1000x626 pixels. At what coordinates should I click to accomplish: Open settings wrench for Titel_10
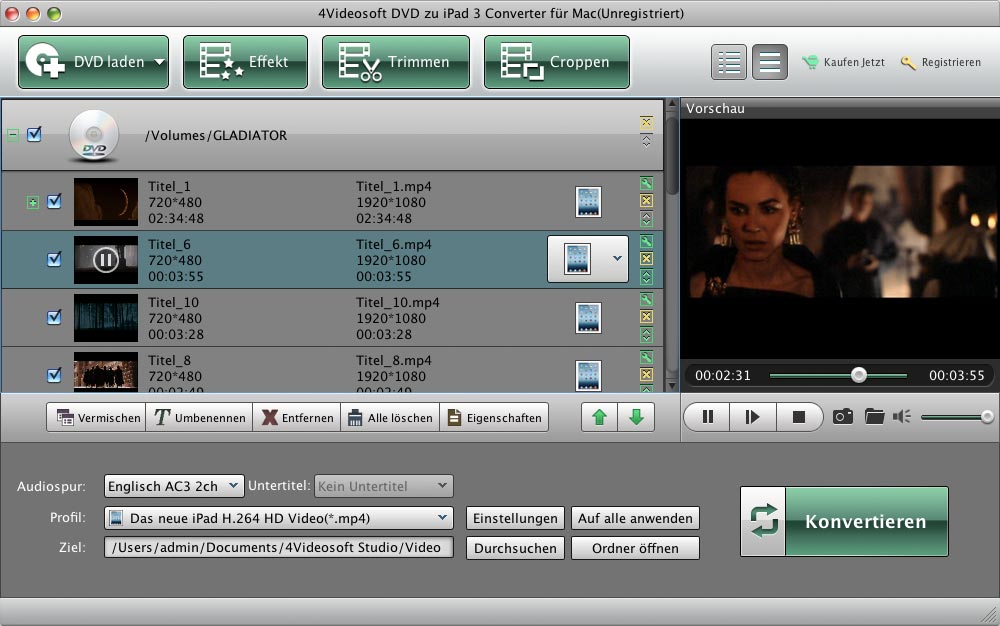(x=646, y=300)
